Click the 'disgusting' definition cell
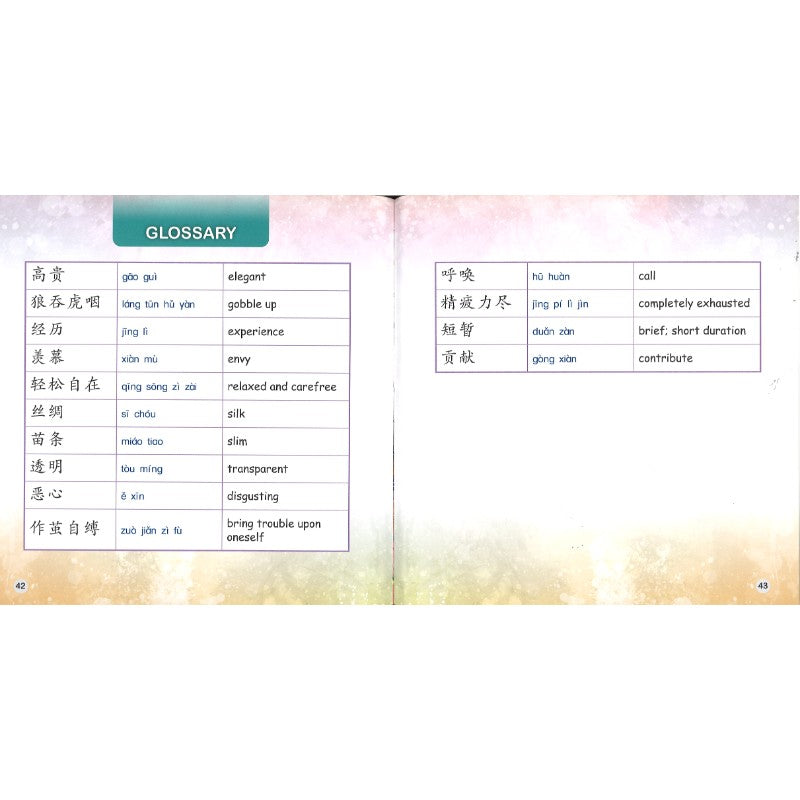The height and width of the screenshot is (800, 800). [x=253, y=496]
